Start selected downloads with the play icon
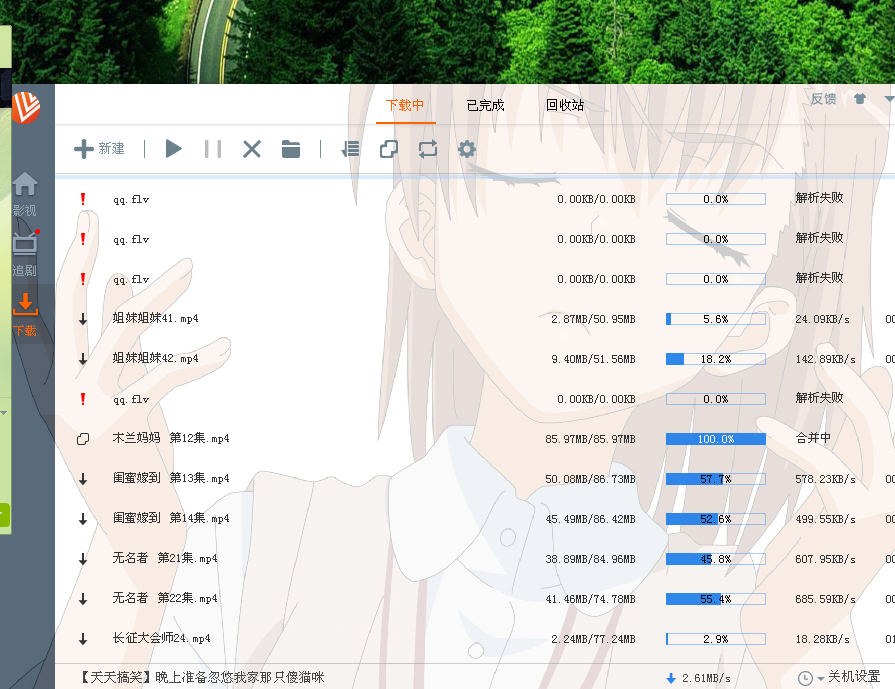895x689 pixels. tap(174, 149)
